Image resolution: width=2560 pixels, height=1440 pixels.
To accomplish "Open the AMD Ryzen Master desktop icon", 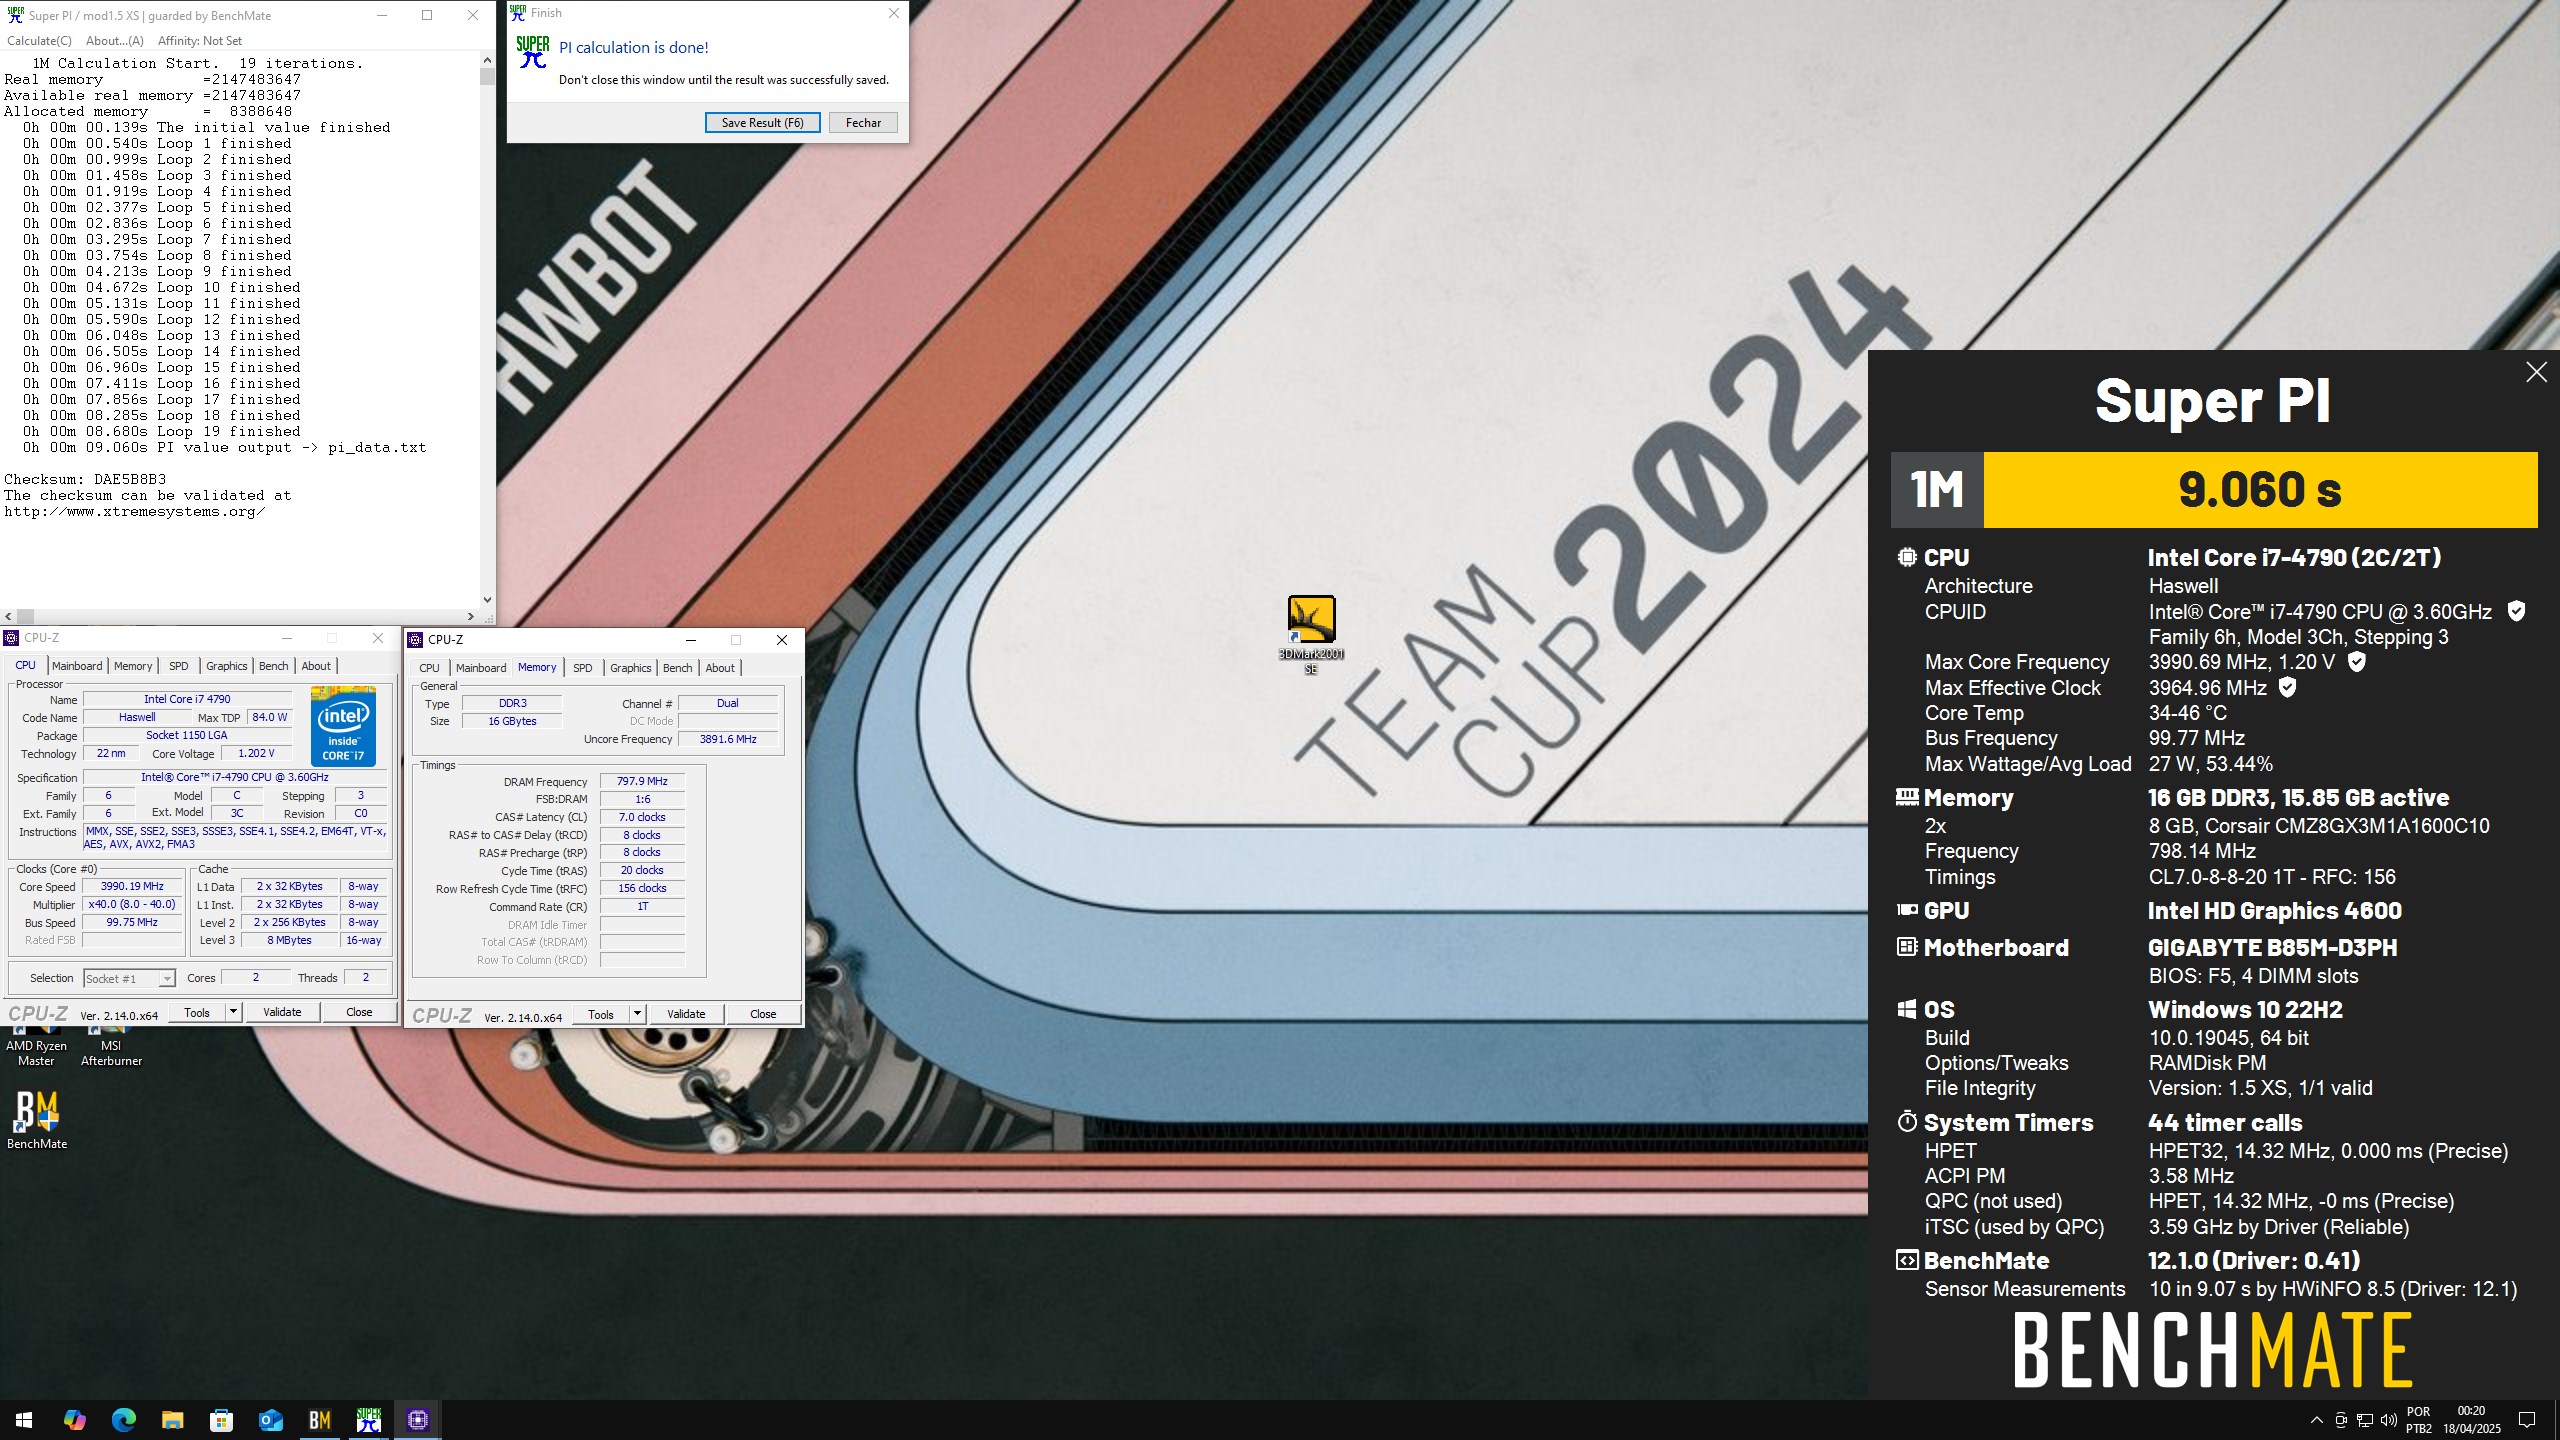I will [36, 1045].
